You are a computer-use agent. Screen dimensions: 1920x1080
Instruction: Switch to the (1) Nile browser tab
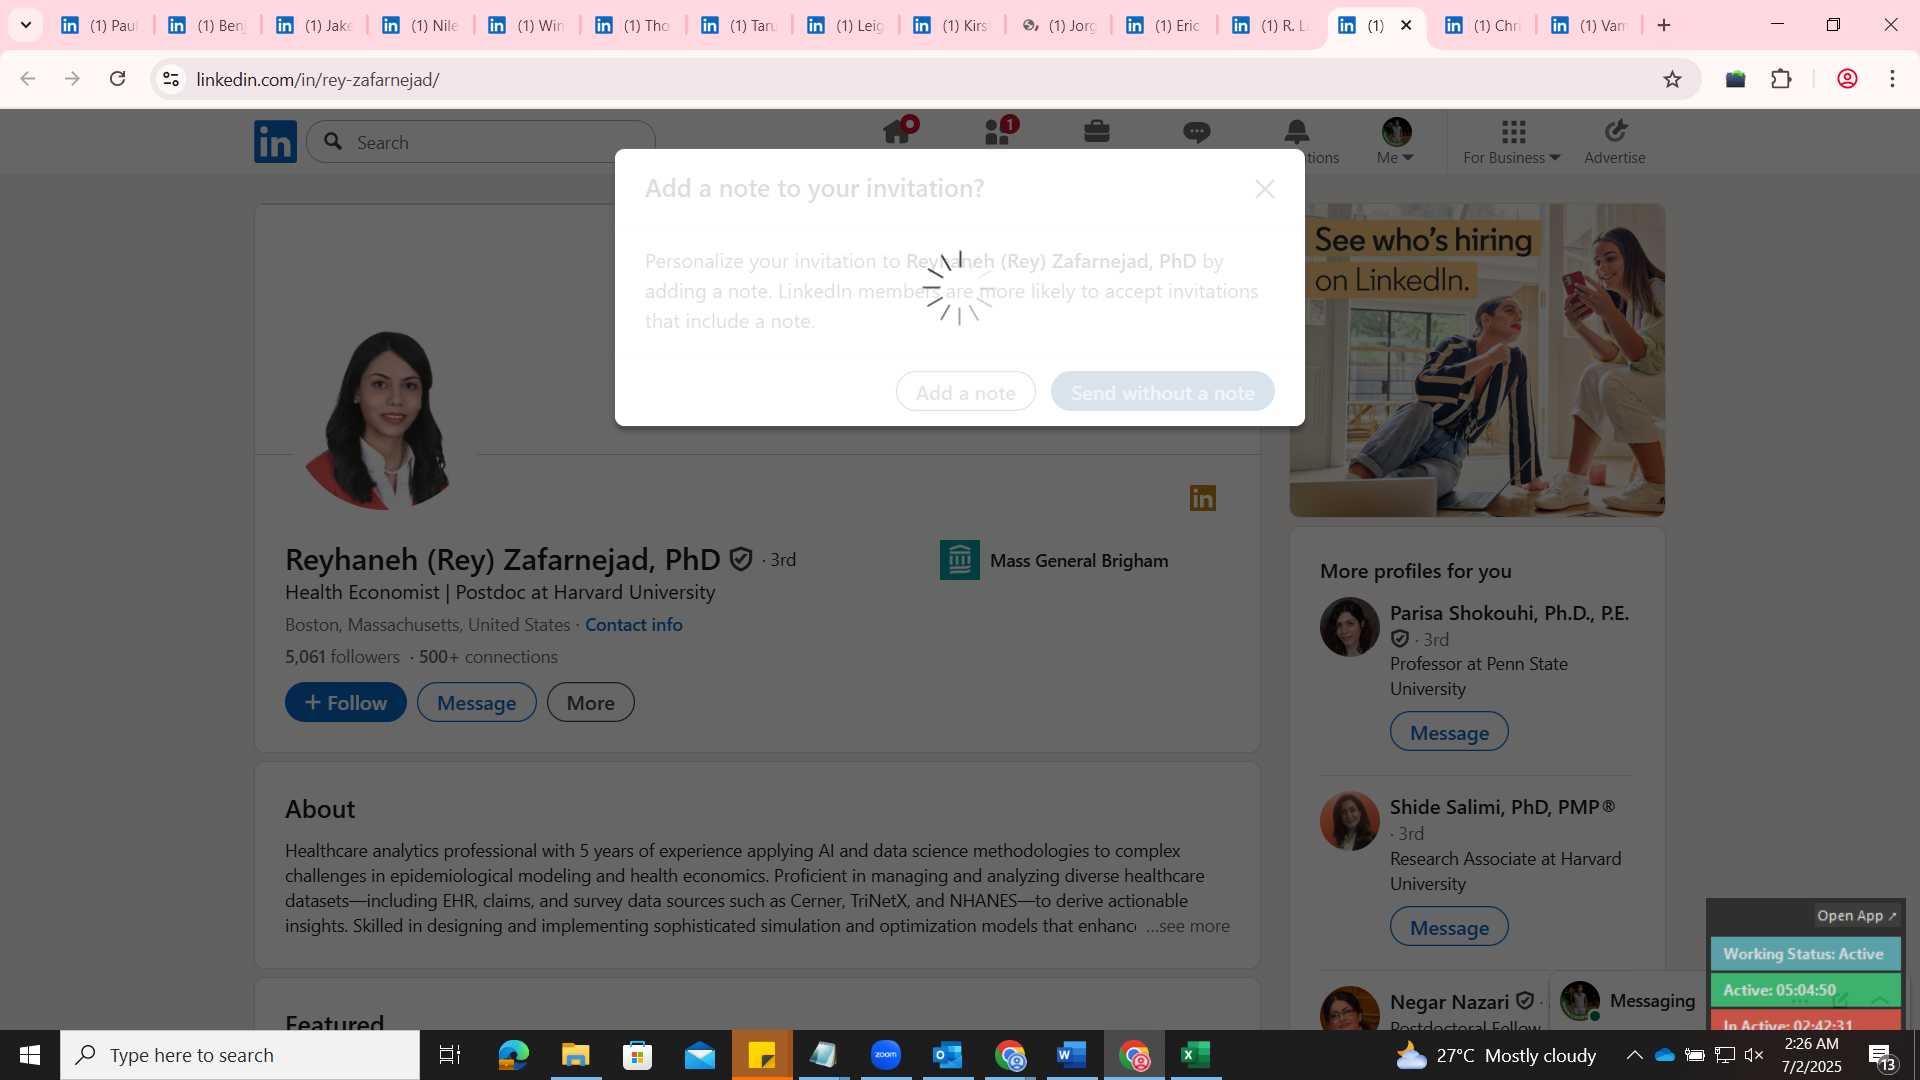coord(421,25)
